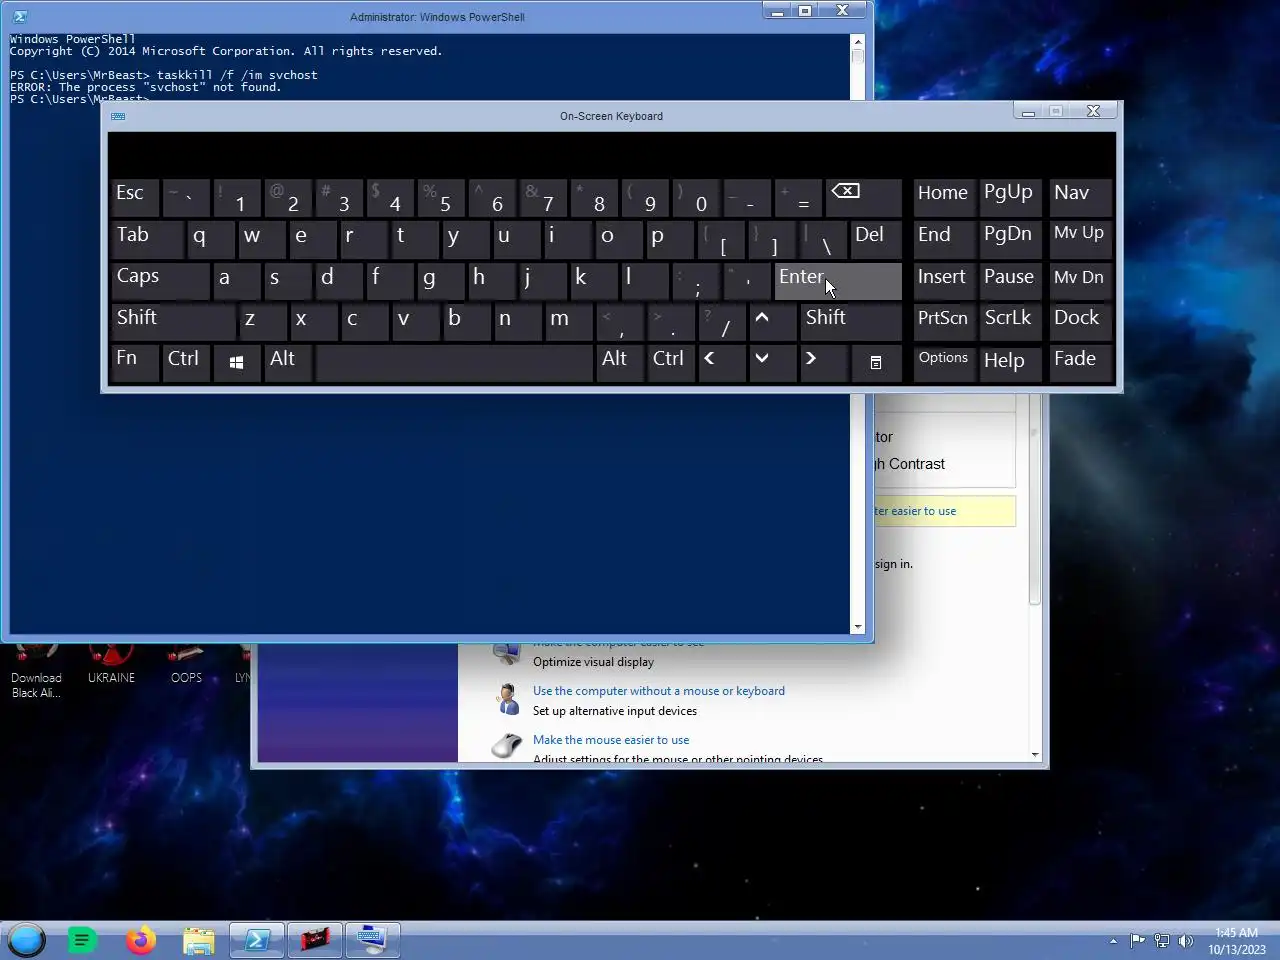Screen dimensions: 1280x960
Task: Launch Firefox from the taskbar
Action: click(x=141, y=940)
